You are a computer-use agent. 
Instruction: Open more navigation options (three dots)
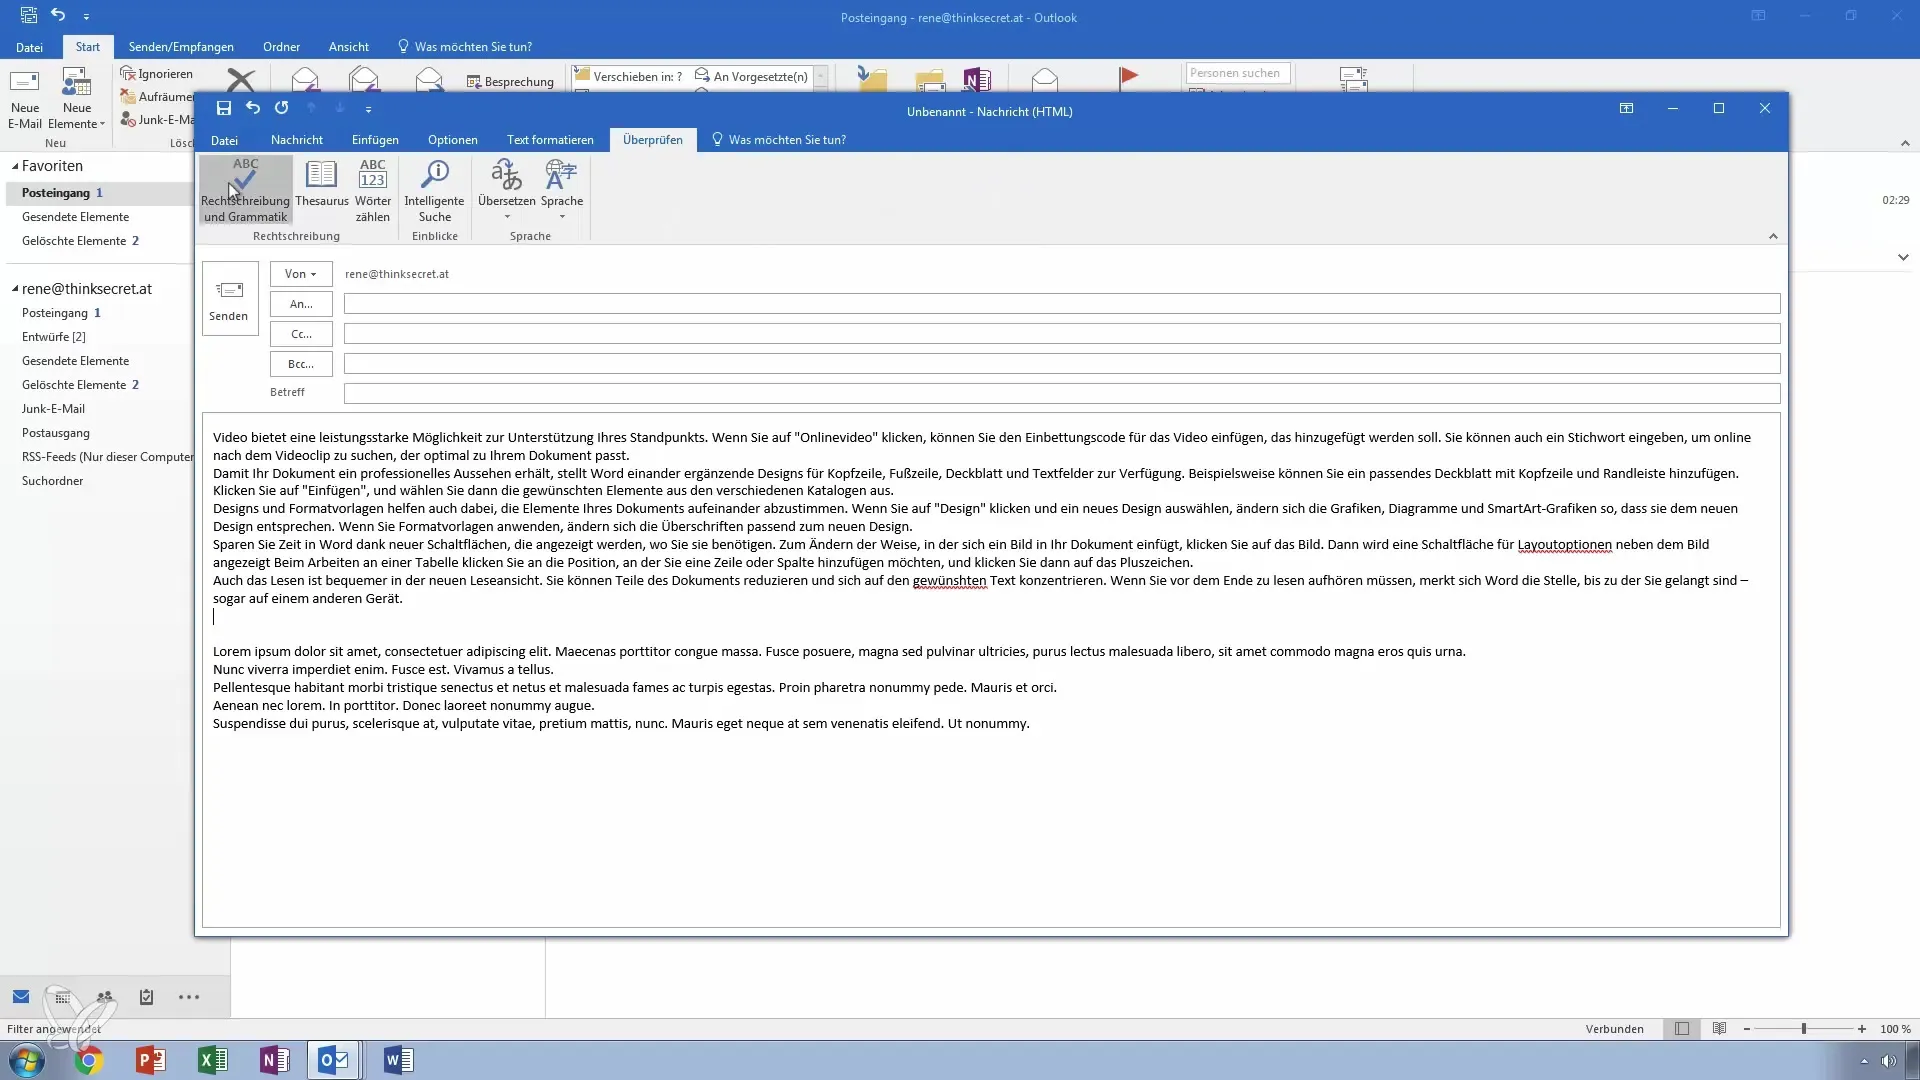click(x=189, y=997)
